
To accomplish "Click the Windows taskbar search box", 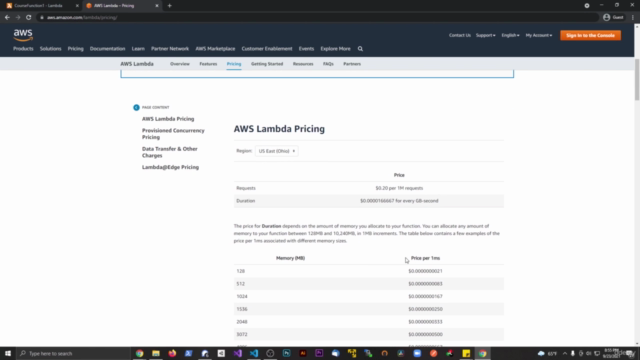I will click(x=73, y=353).
